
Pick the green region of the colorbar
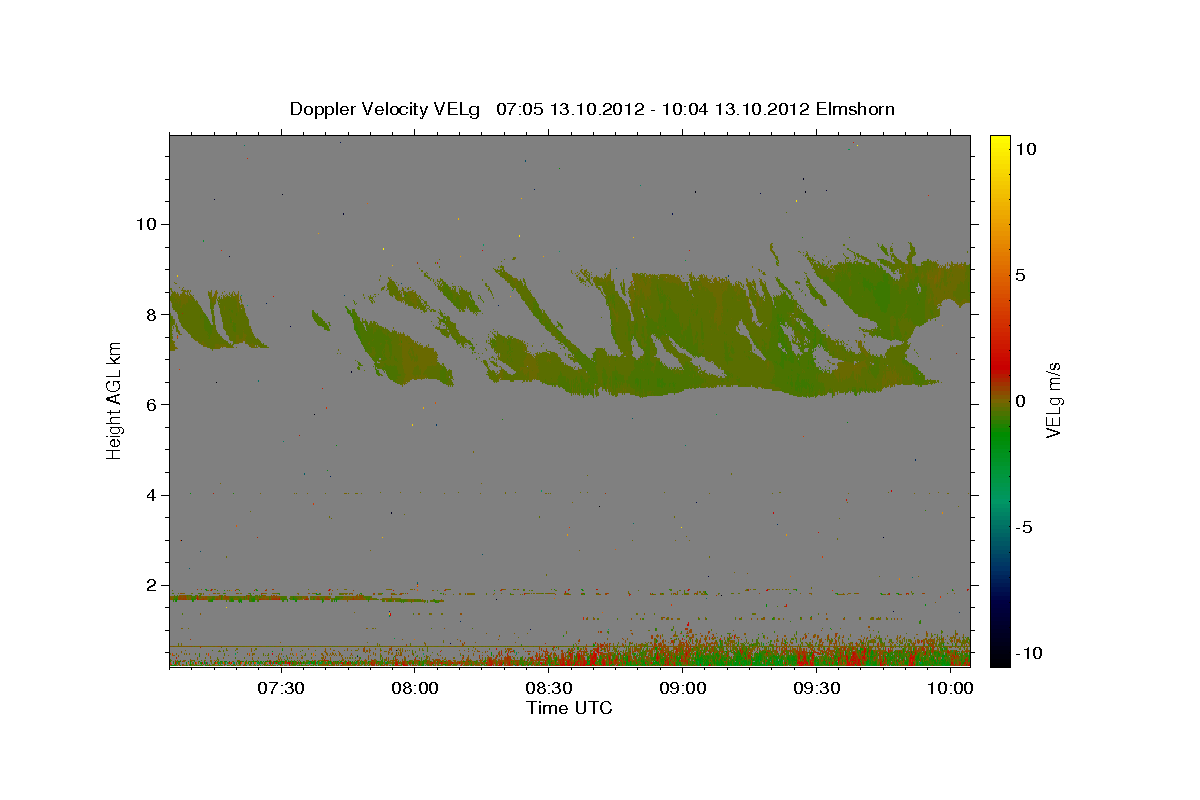click(x=999, y=440)
